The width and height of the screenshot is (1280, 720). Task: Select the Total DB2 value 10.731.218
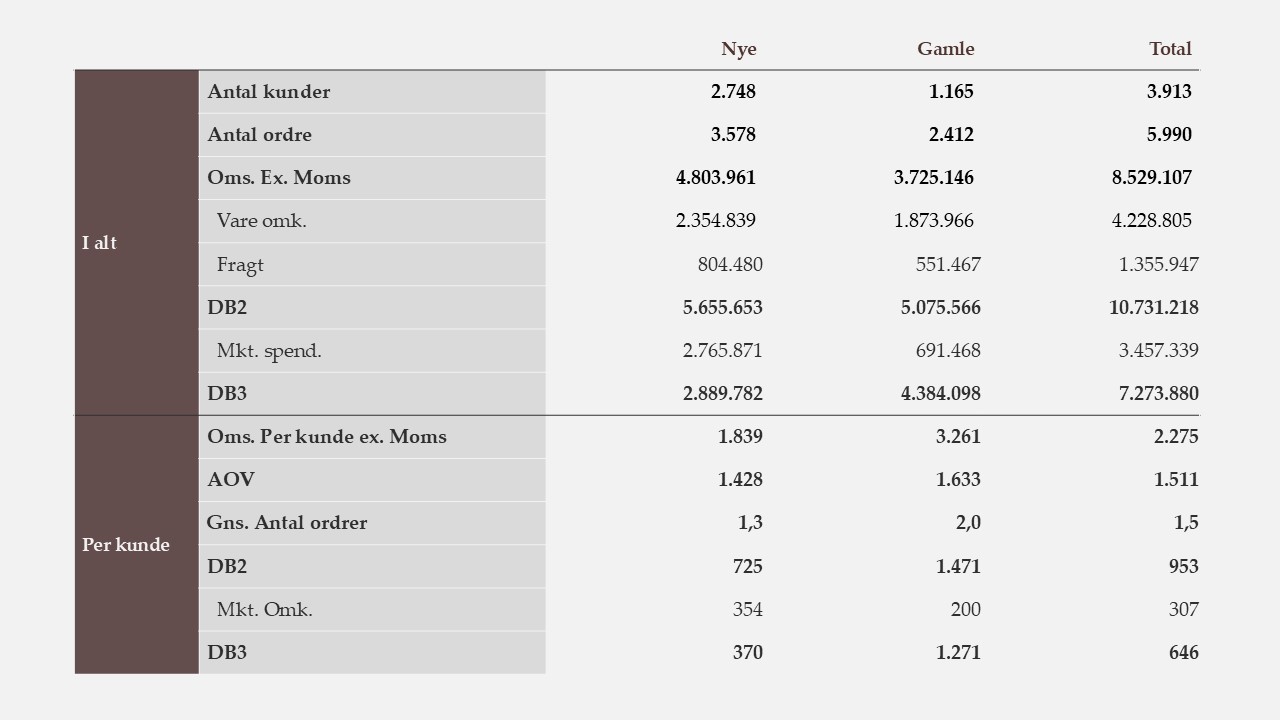[1153, 308]
